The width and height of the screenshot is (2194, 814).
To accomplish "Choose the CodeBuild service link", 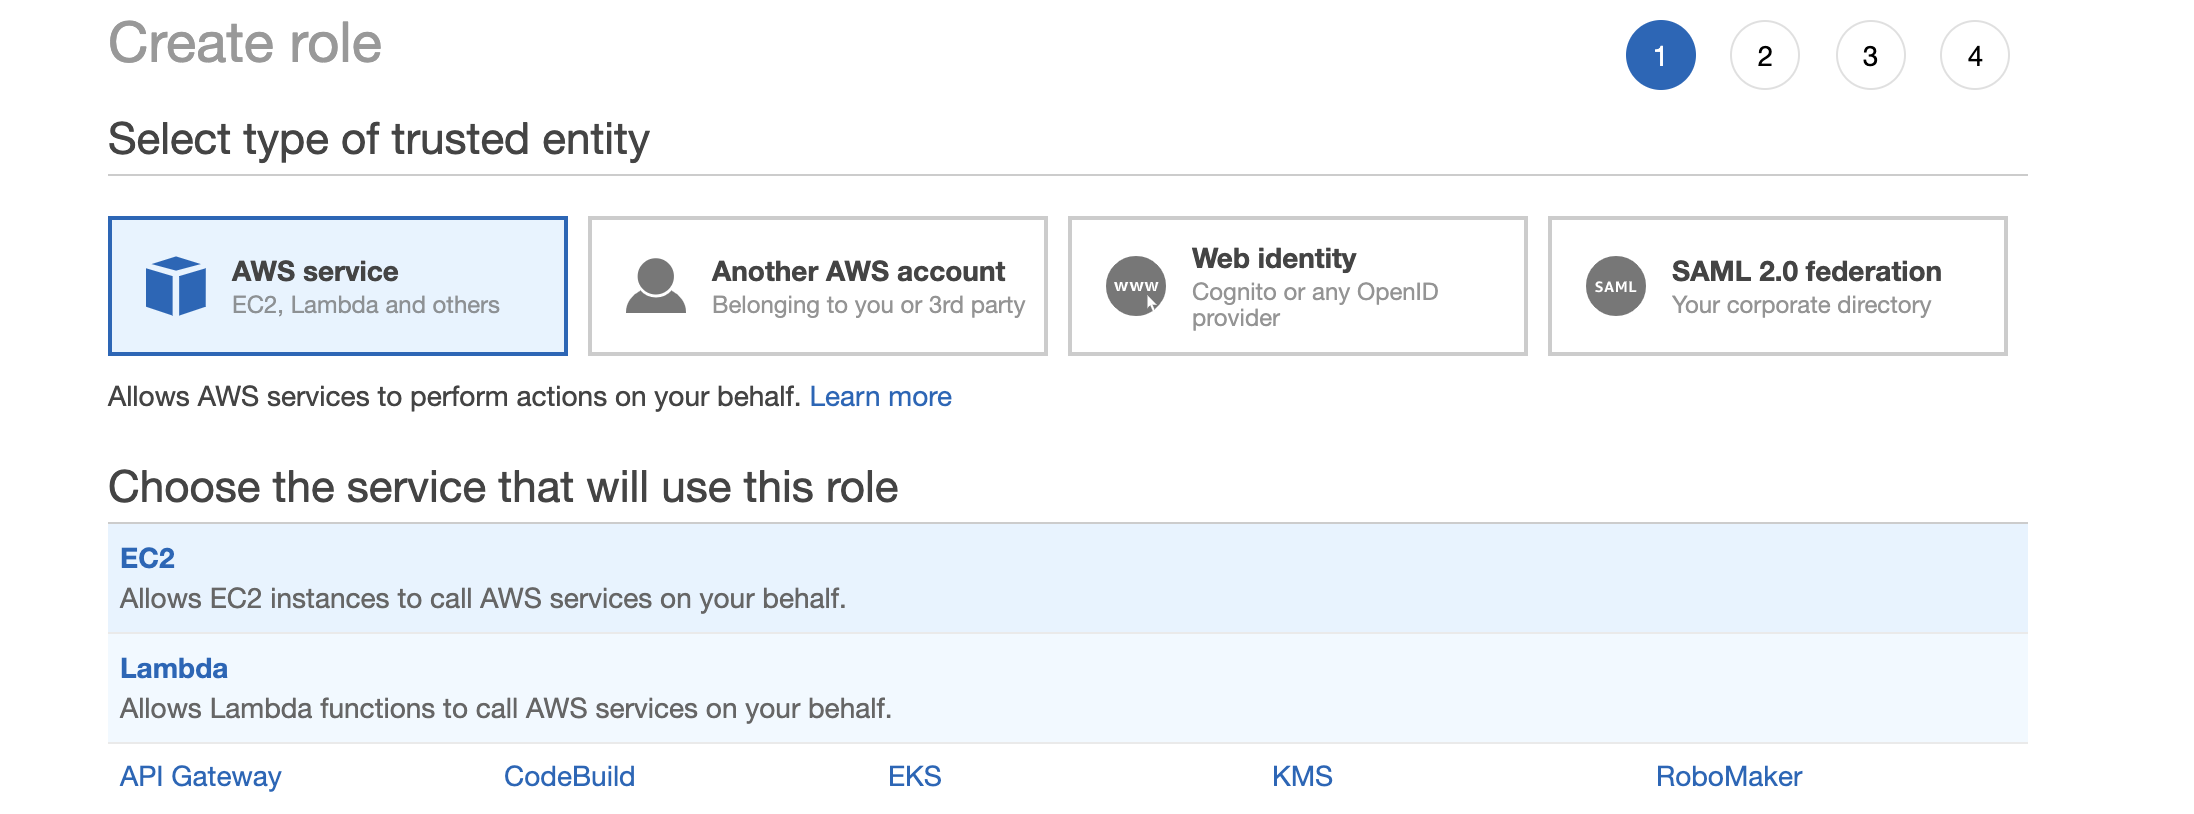I will [x=569, y=776].
